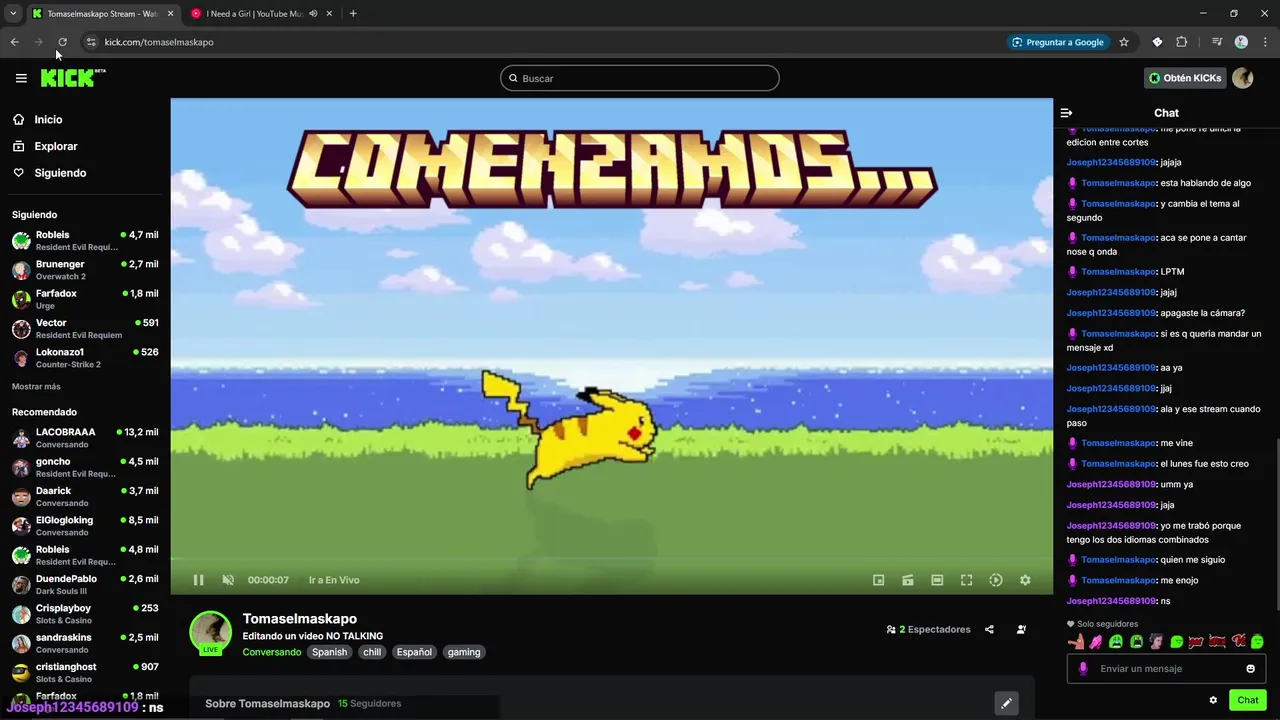Click the Enviar un mensaje field
This screenshot has width=1280, height=720.
tap(1166, 669)
